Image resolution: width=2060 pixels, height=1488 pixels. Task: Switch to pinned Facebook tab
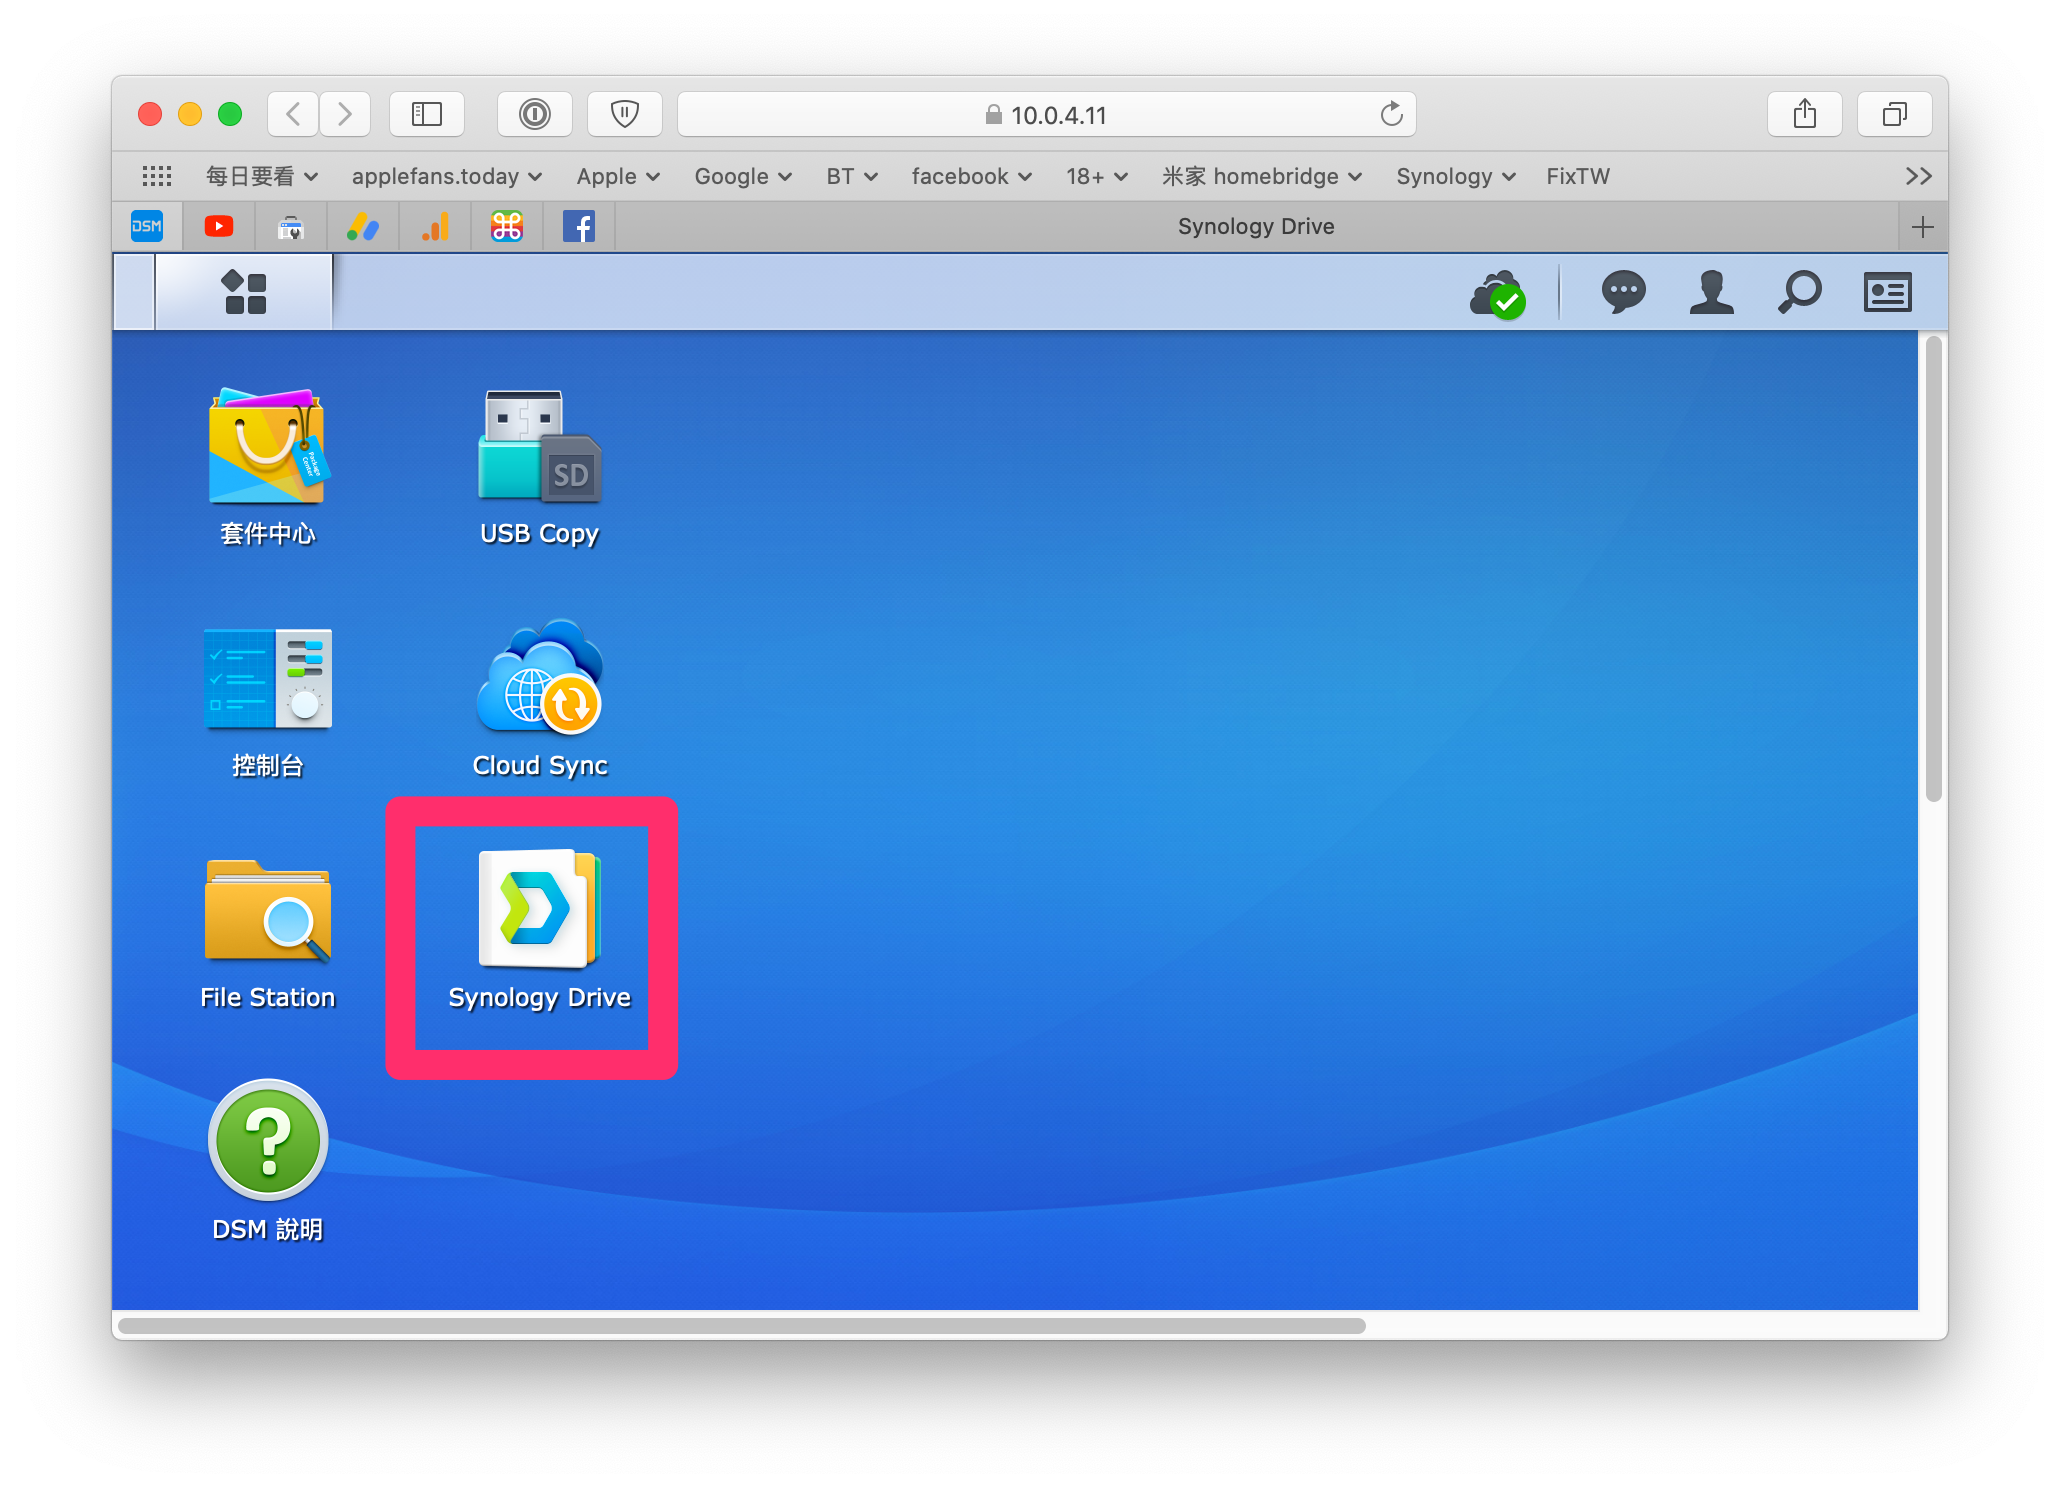(579, 227)
